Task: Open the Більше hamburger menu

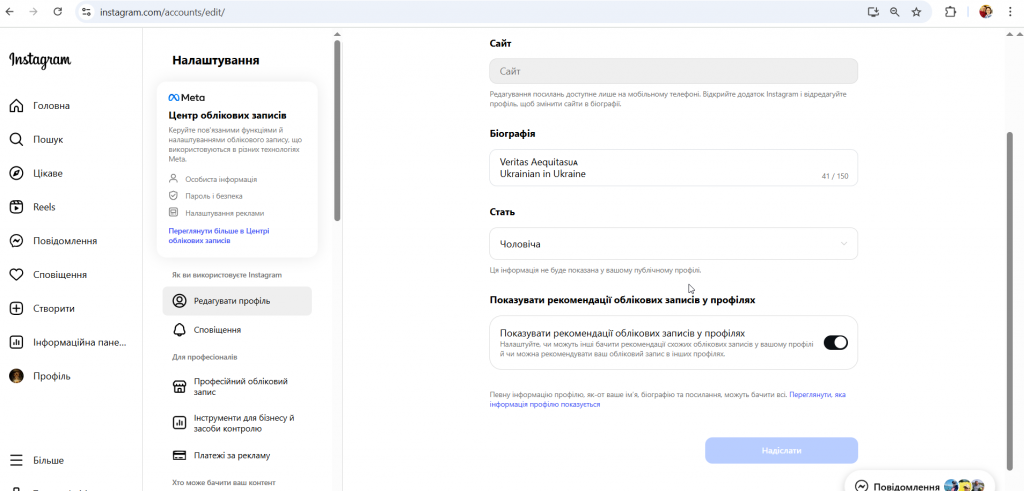Action: [x=16, y=461]
